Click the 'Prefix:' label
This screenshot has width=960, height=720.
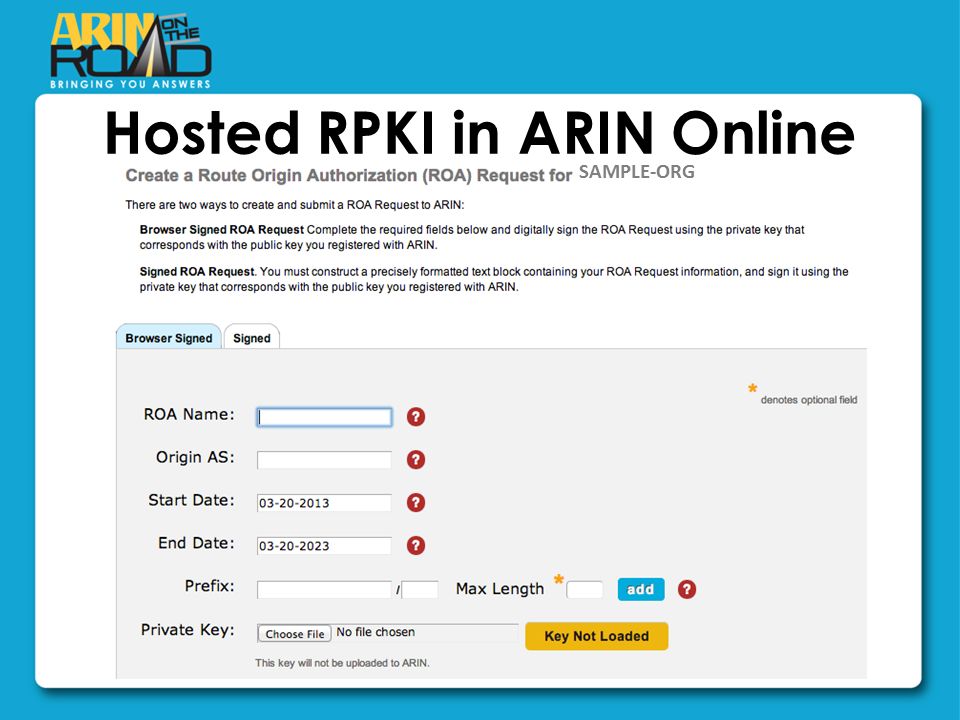pos(209,586)
